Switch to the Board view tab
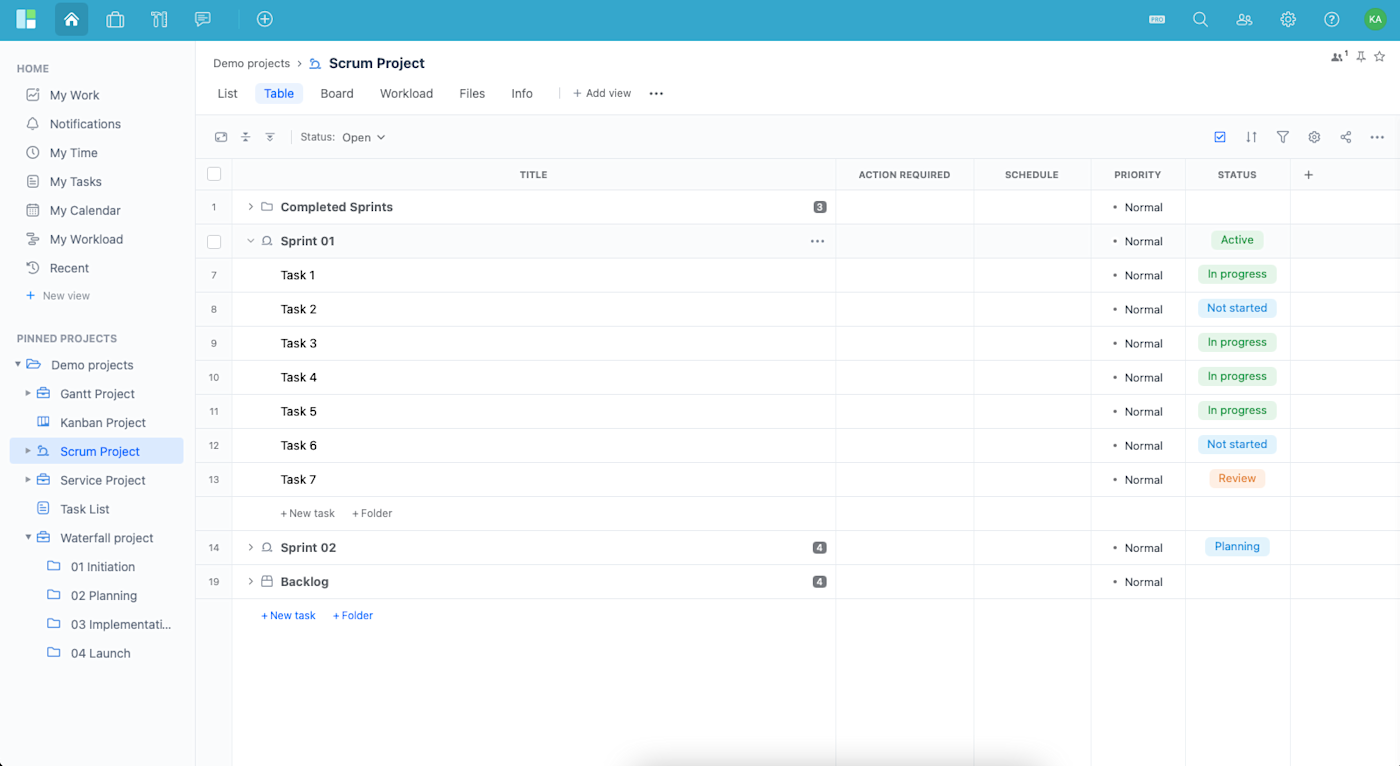1400x766 pixels. click(337, 93)
